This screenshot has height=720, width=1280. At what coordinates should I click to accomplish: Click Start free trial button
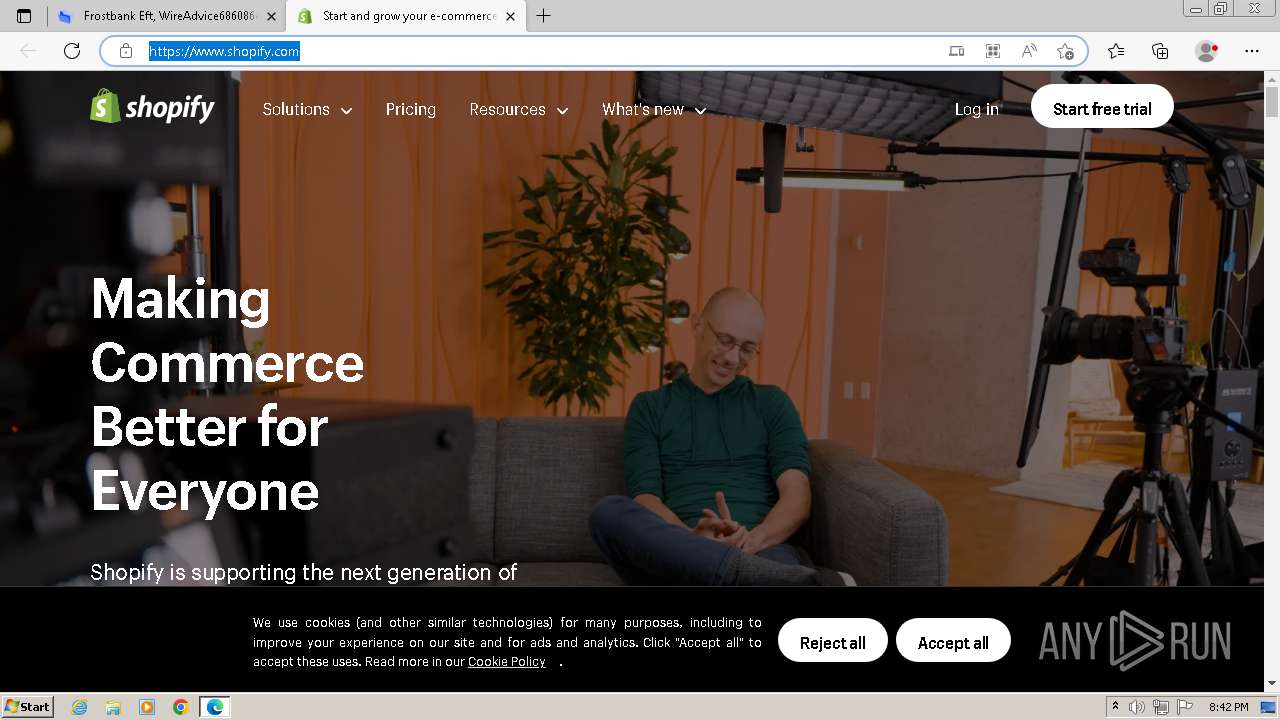(1102, 106)
